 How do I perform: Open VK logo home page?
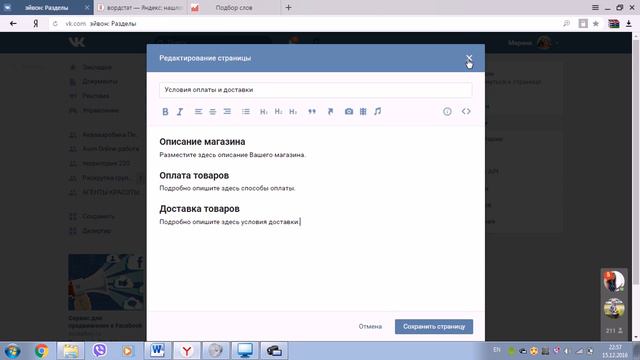click(77, 42)
